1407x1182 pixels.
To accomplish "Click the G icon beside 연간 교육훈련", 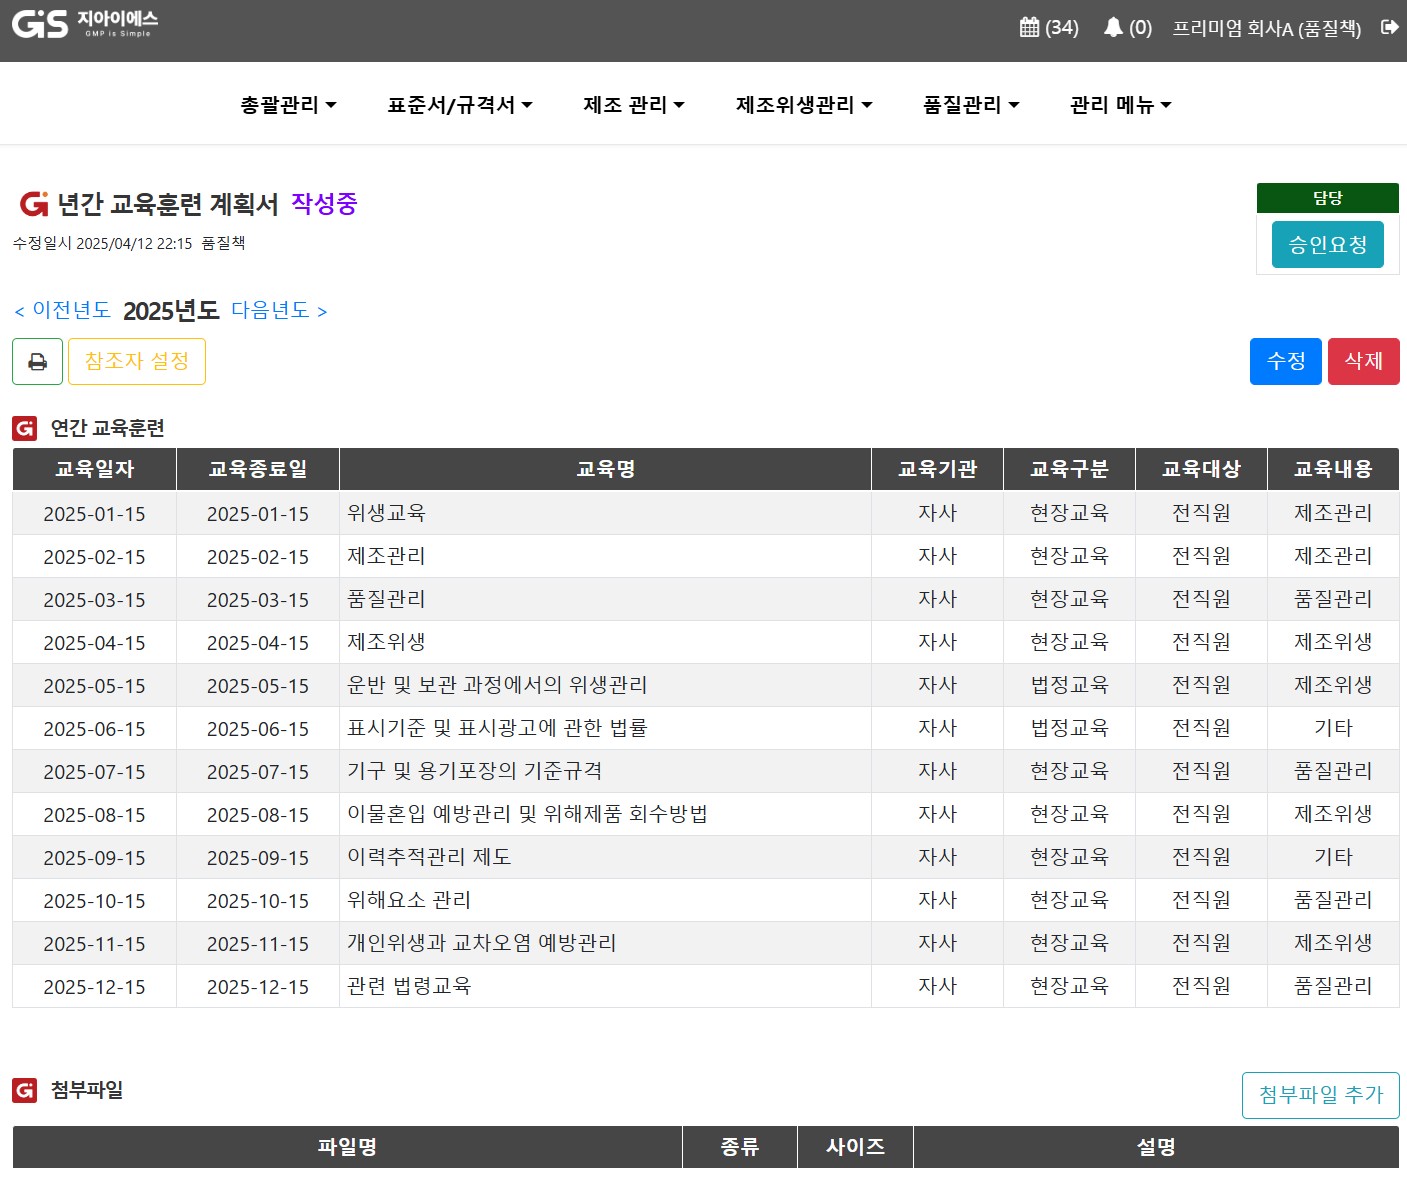I will point(24,428).
